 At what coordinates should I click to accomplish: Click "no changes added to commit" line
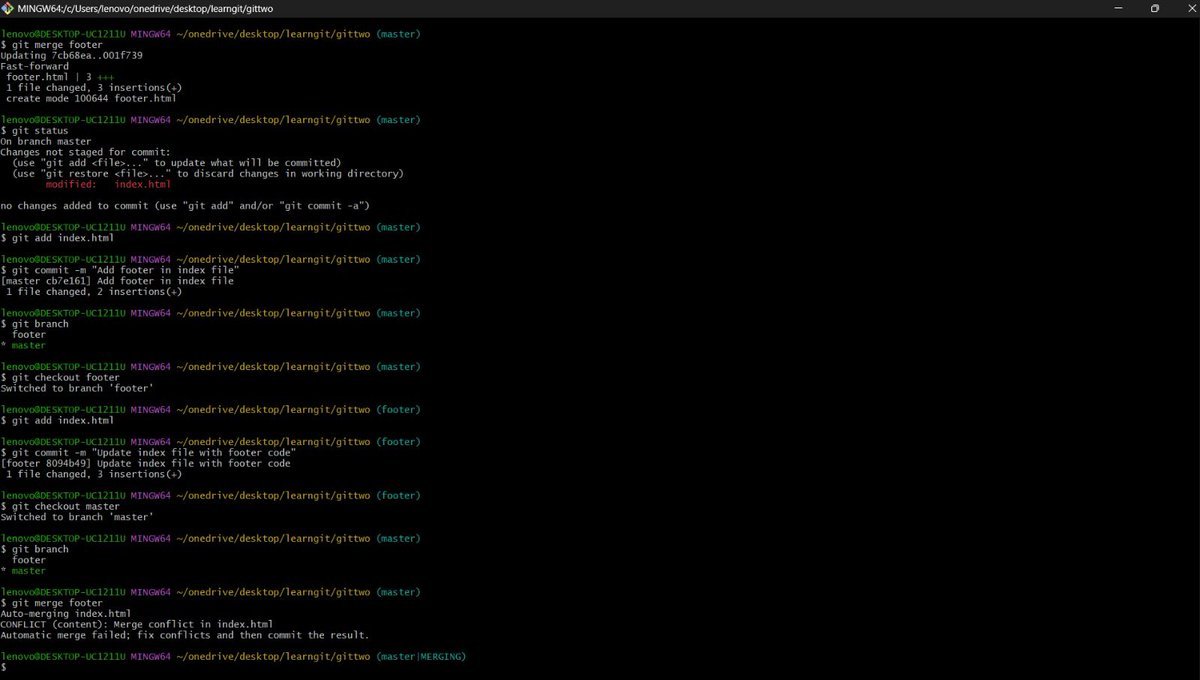click(185, 206)
